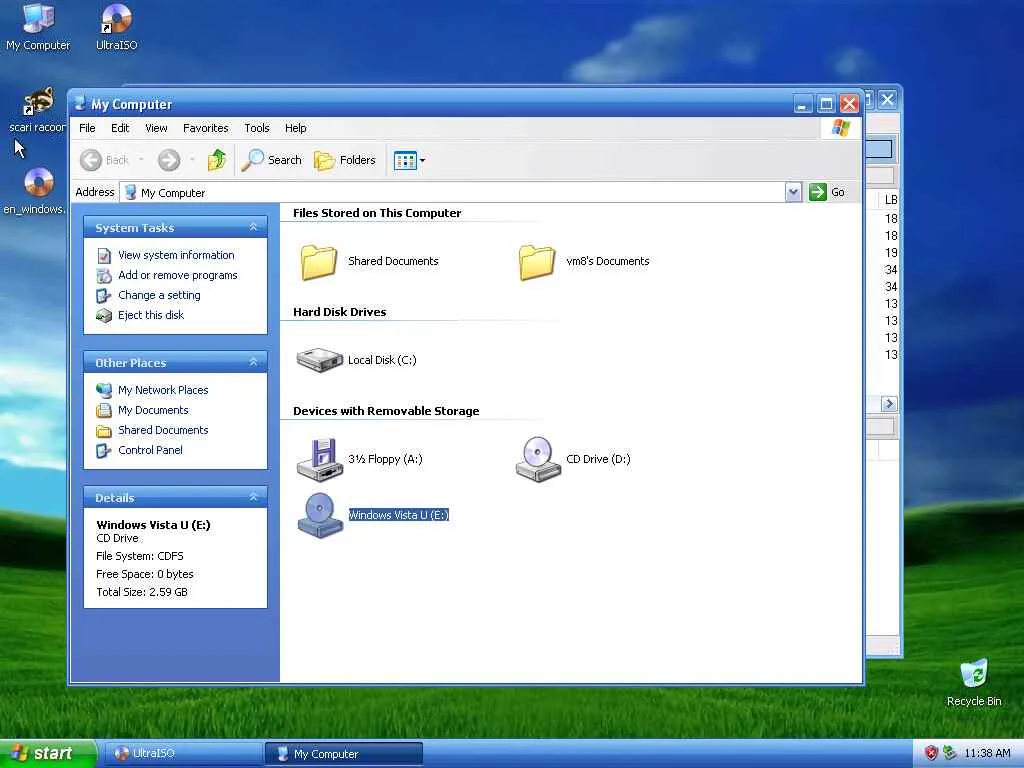1024x768 pixels.
Task: Select vm8's Documents folder
Action: 537,262
